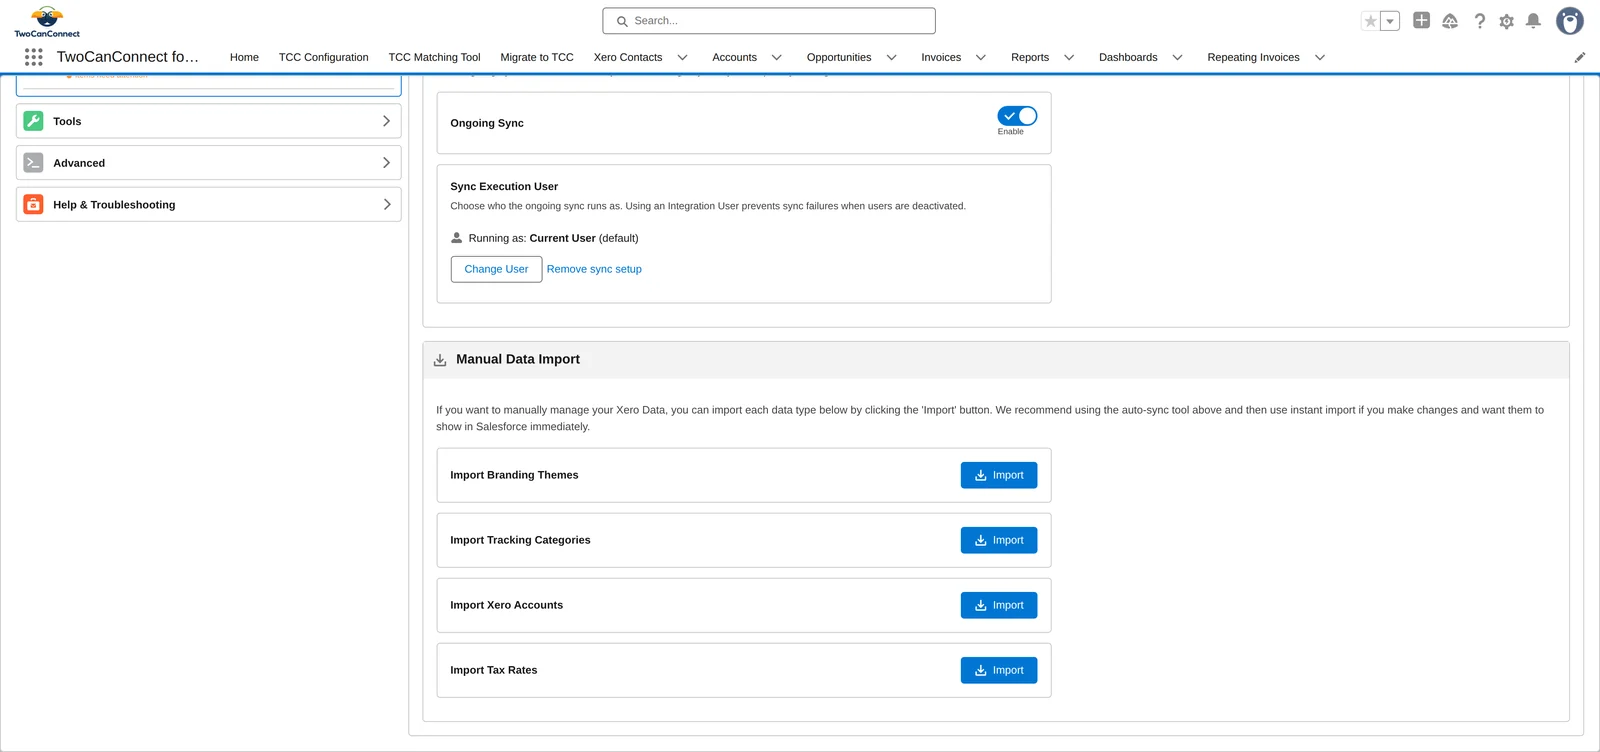Open the Invoices tab

(x=941, y=57)
